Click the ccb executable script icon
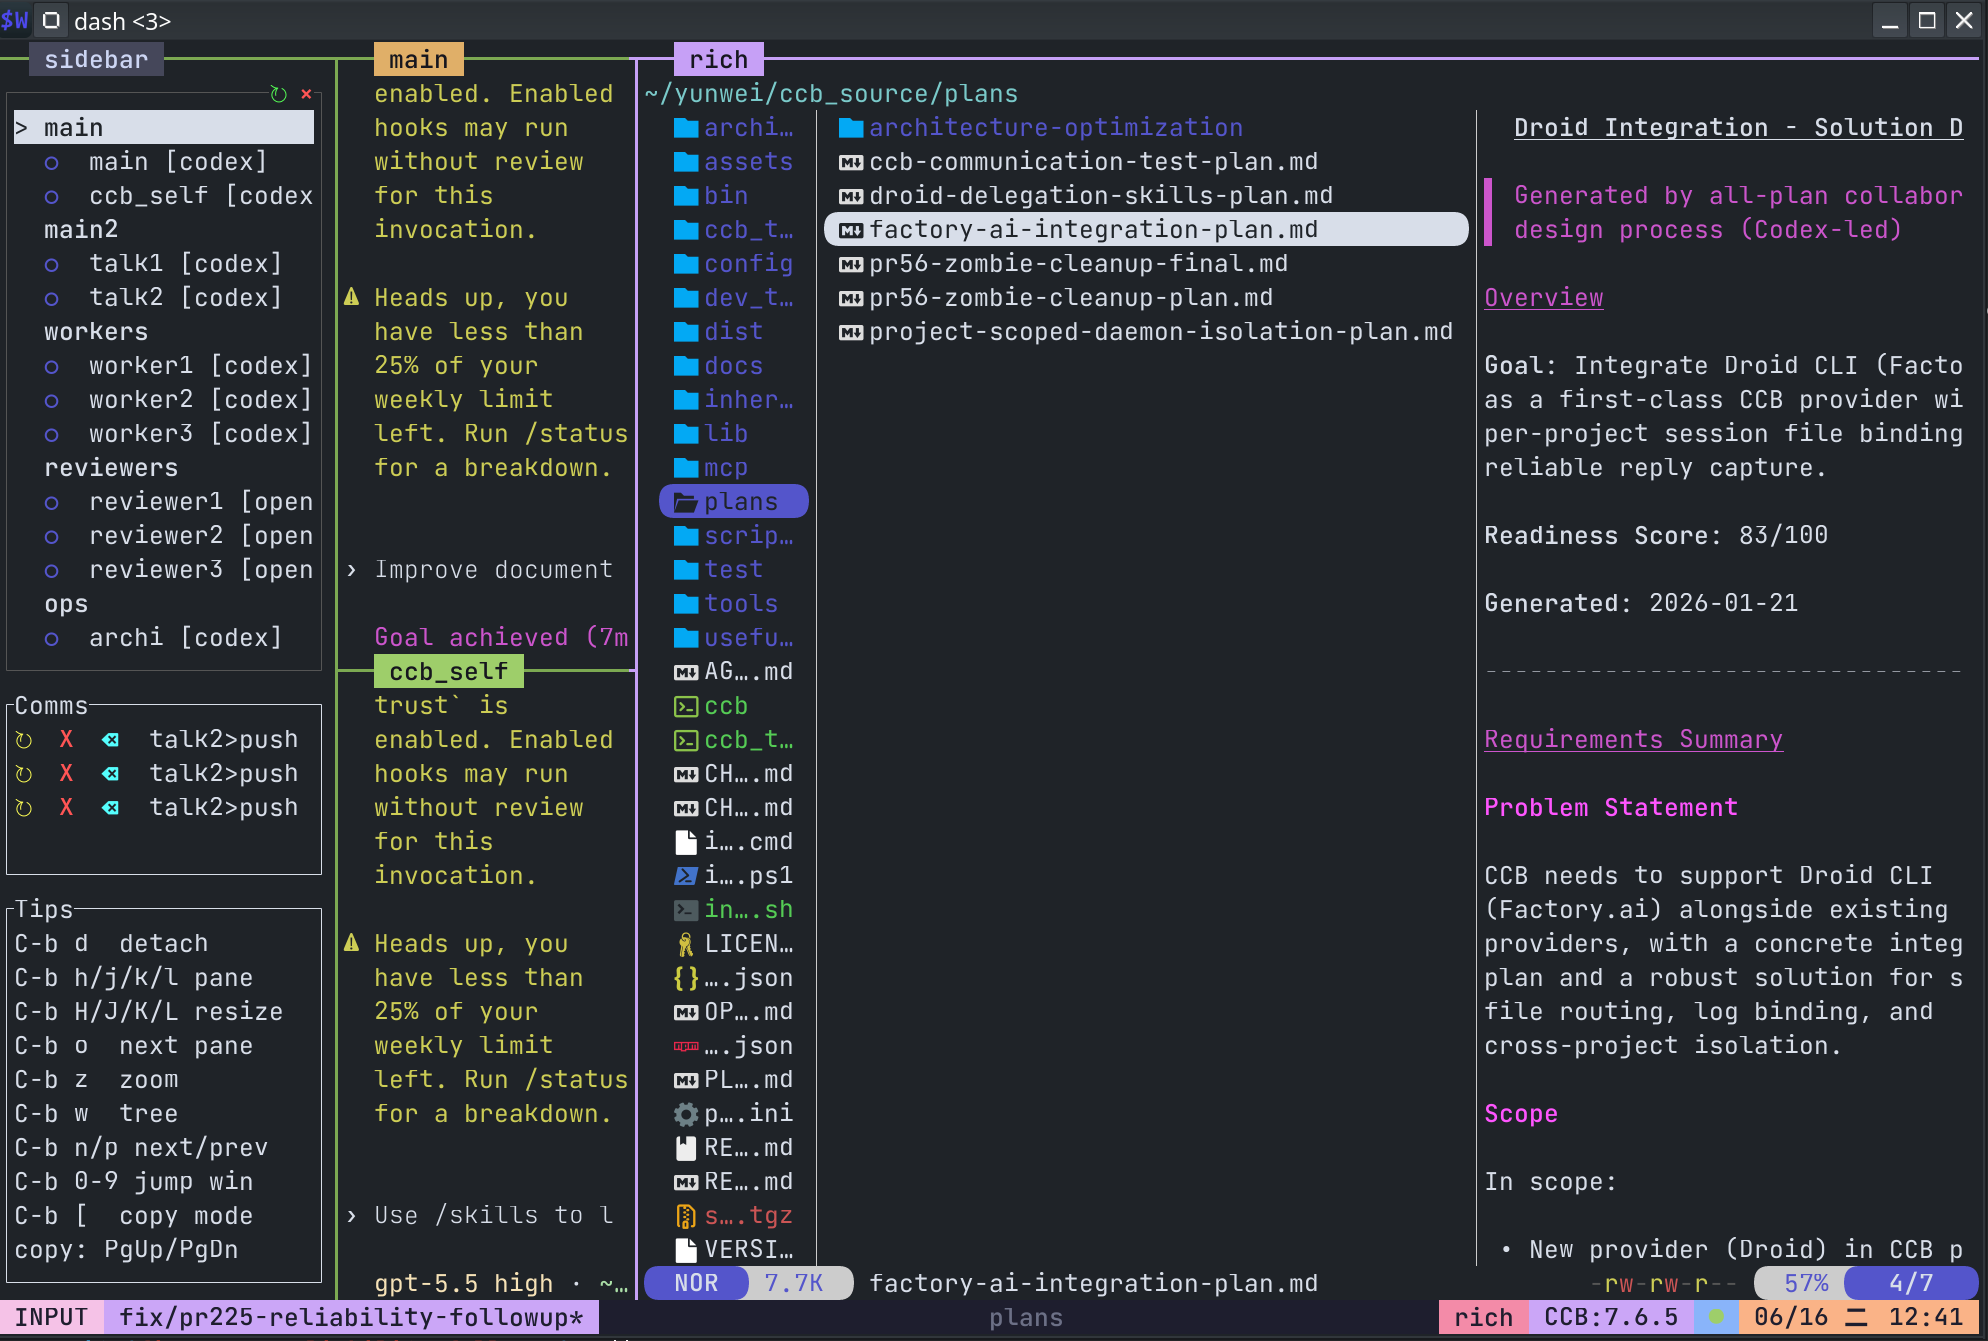 pos(686,706)
